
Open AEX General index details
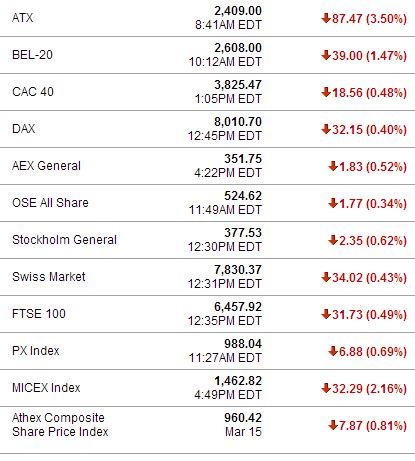pos(46,166)
